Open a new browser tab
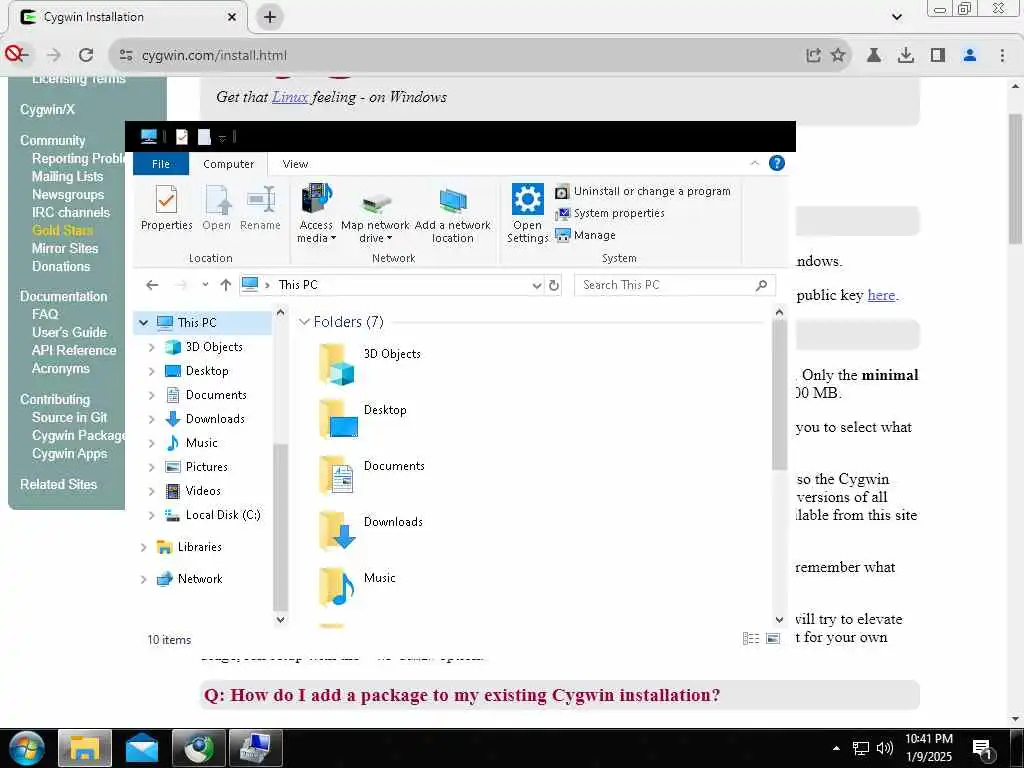The image size is (1024, 768). [270, 17]
